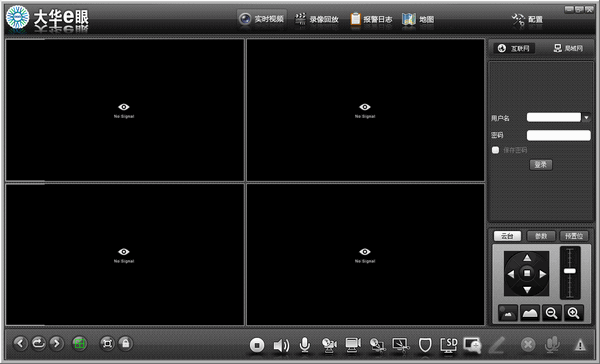Image resolution: width=600 pixels, height=364 pixels.
Task: Click the PTZ speed vertical slider handle
Action: point(570,271)
